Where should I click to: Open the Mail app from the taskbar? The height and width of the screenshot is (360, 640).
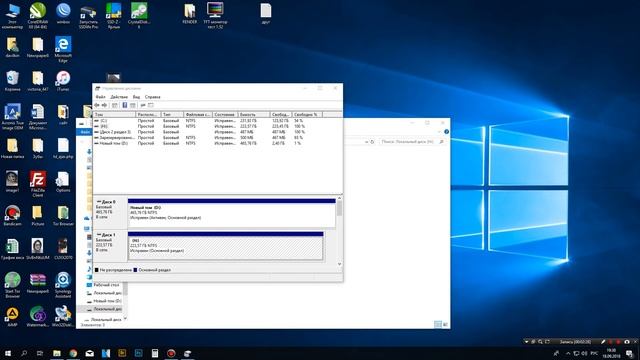(x=89, y=353)
